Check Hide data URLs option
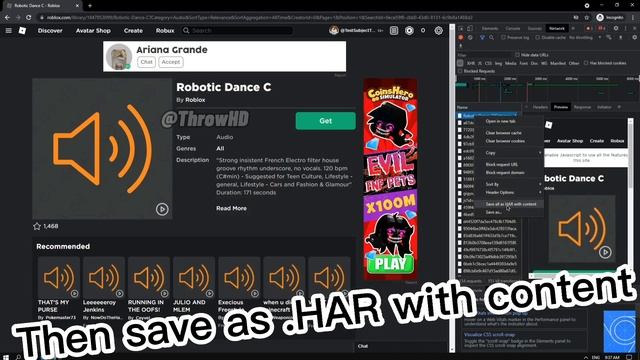640x360 pixels. pyautogui.click(x=517, y=55)
